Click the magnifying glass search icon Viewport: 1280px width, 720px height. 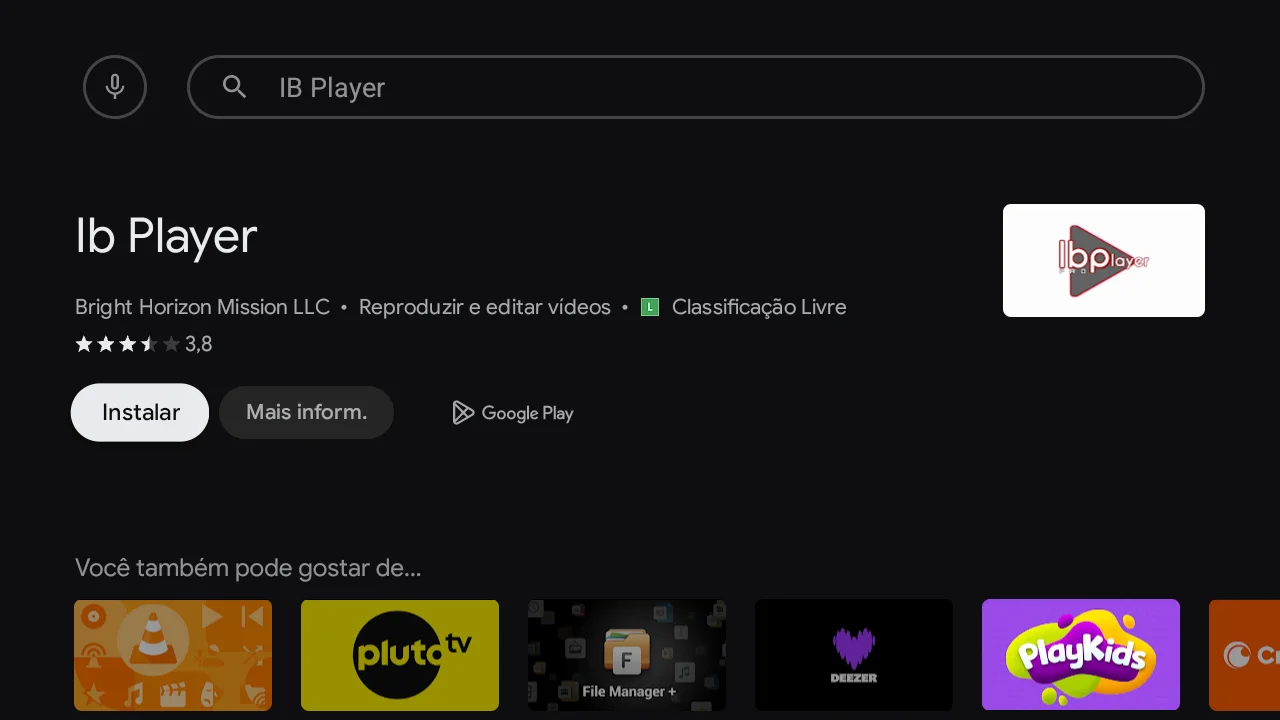pos(234,87)
